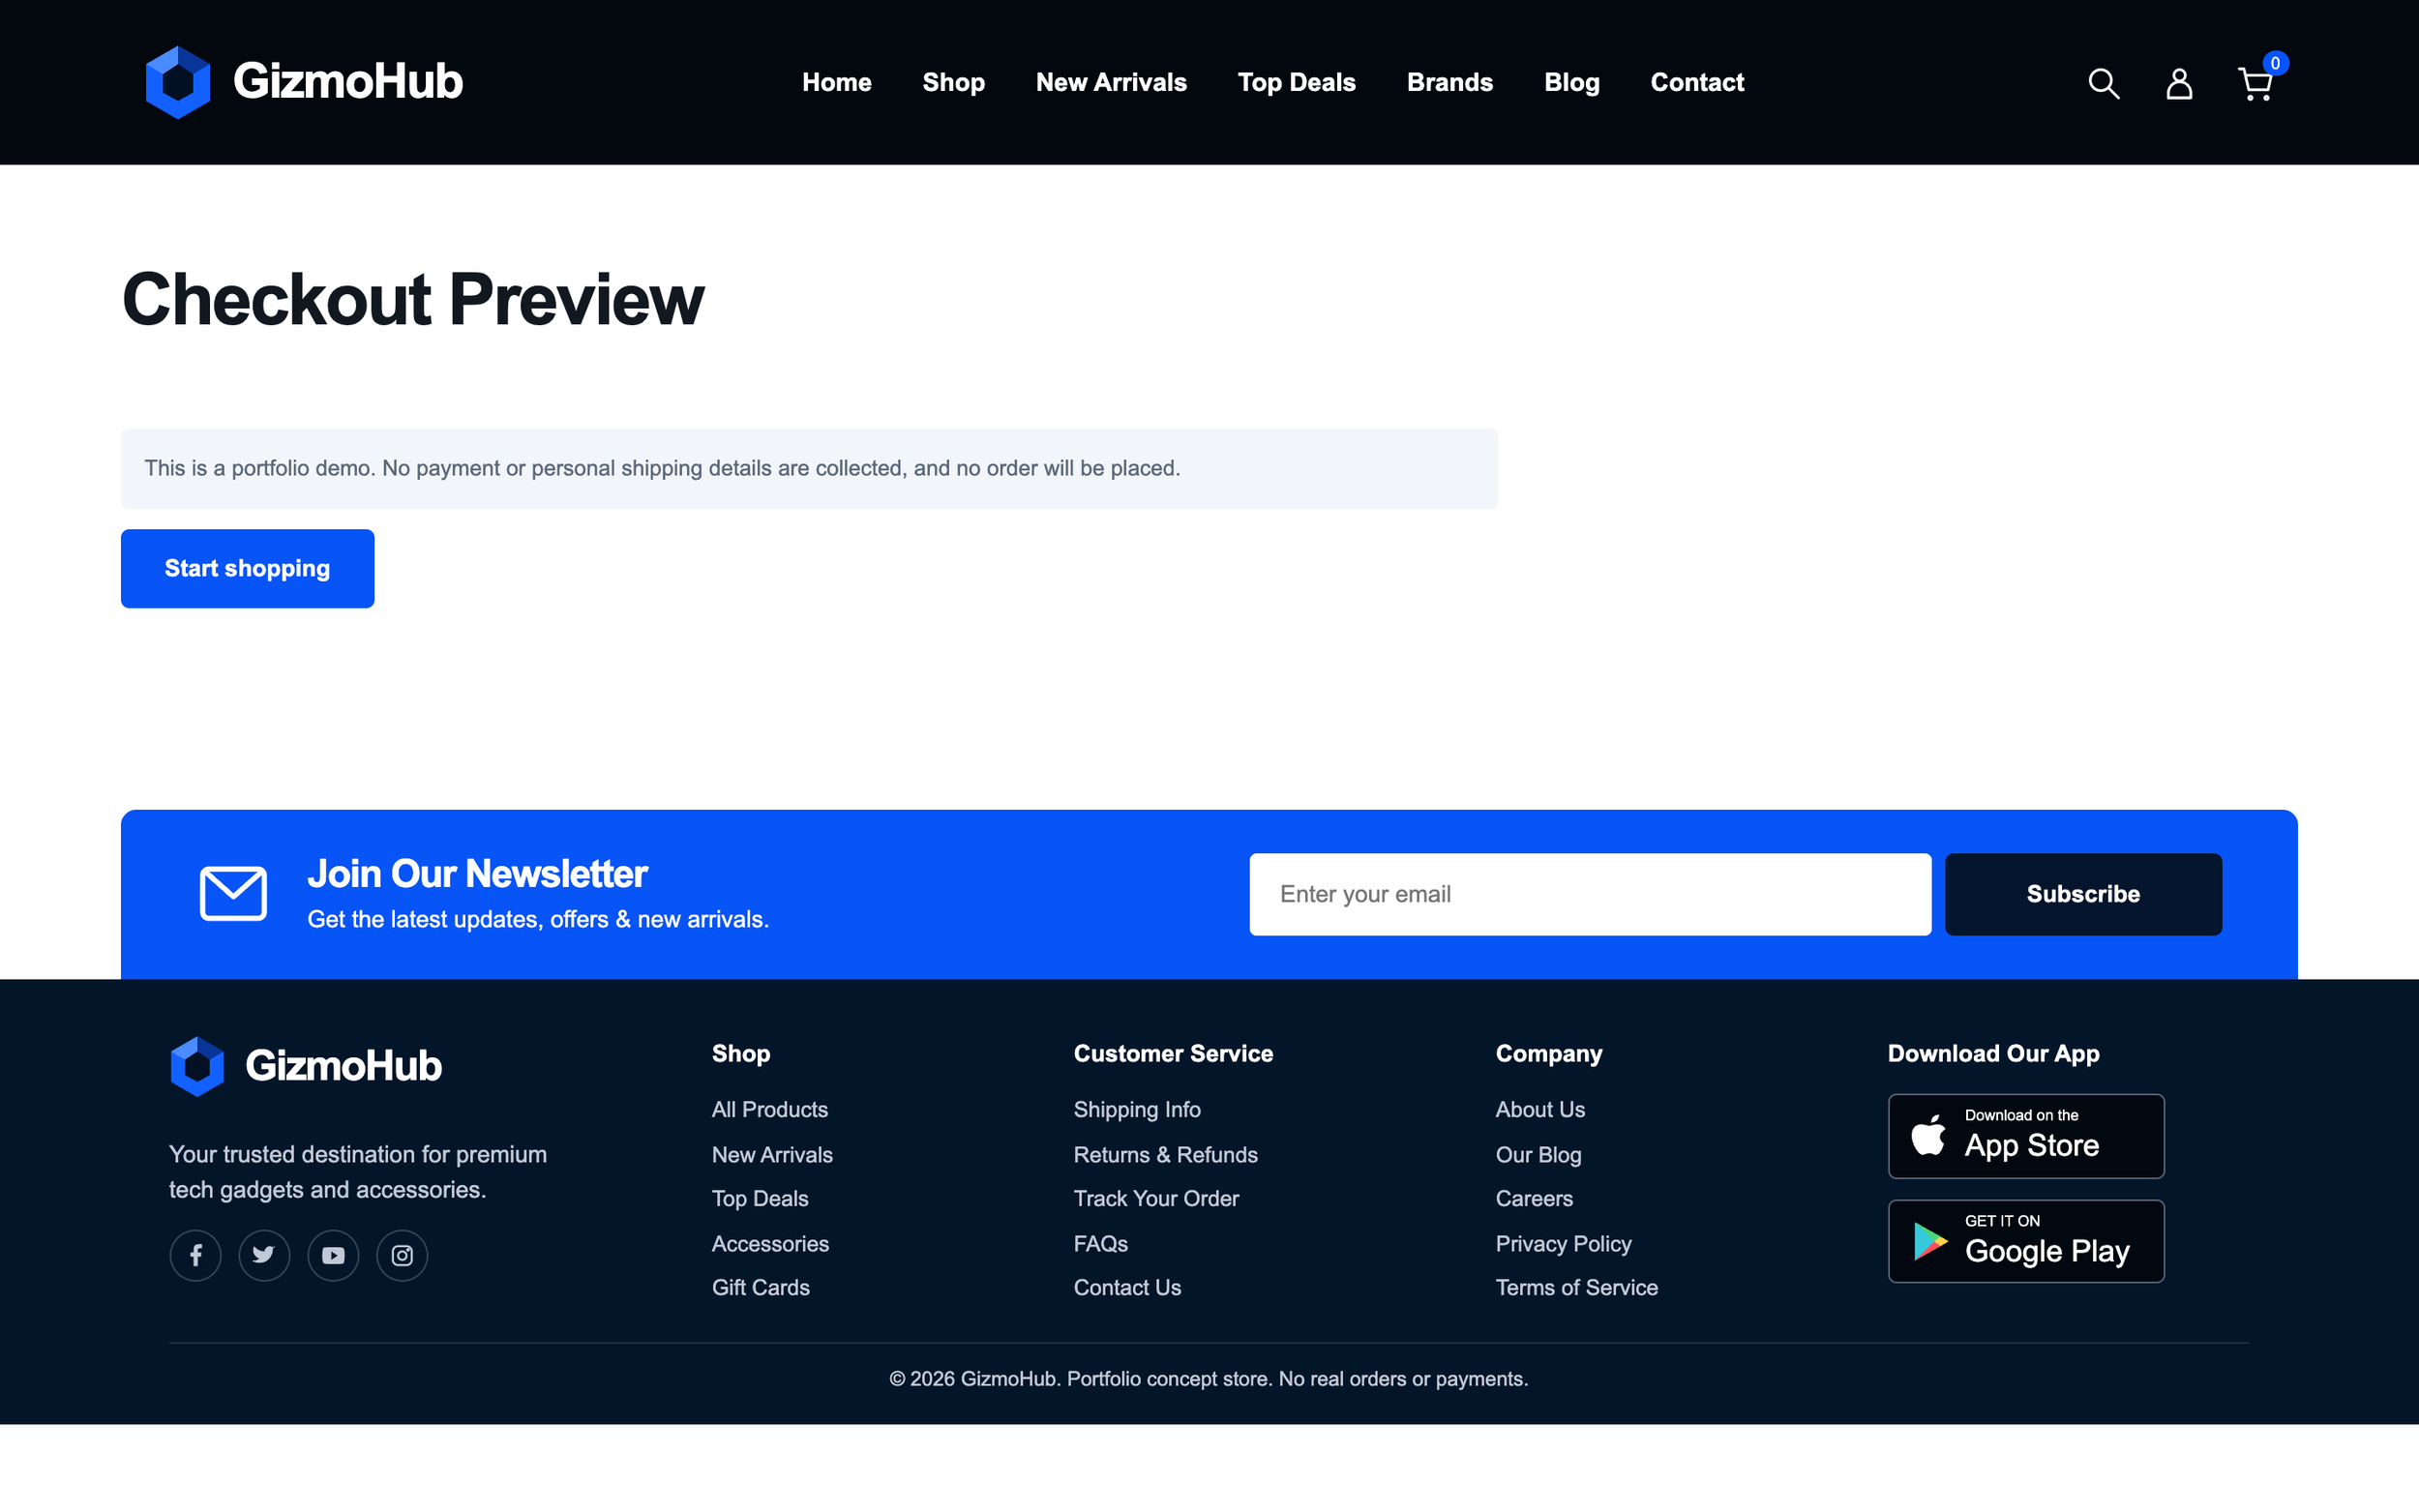Open the Our Blog footer link
2419x1512 pixels.
[1538, 1154]
